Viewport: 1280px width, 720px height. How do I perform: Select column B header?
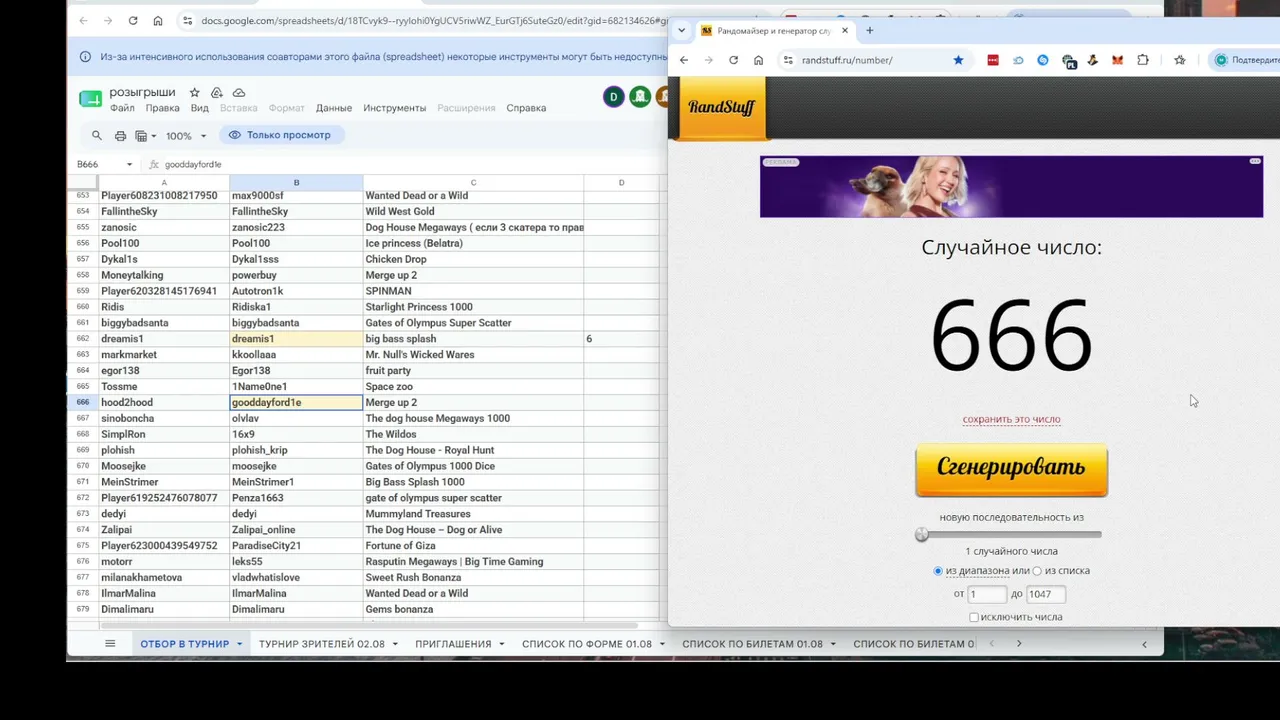(296, 182)
